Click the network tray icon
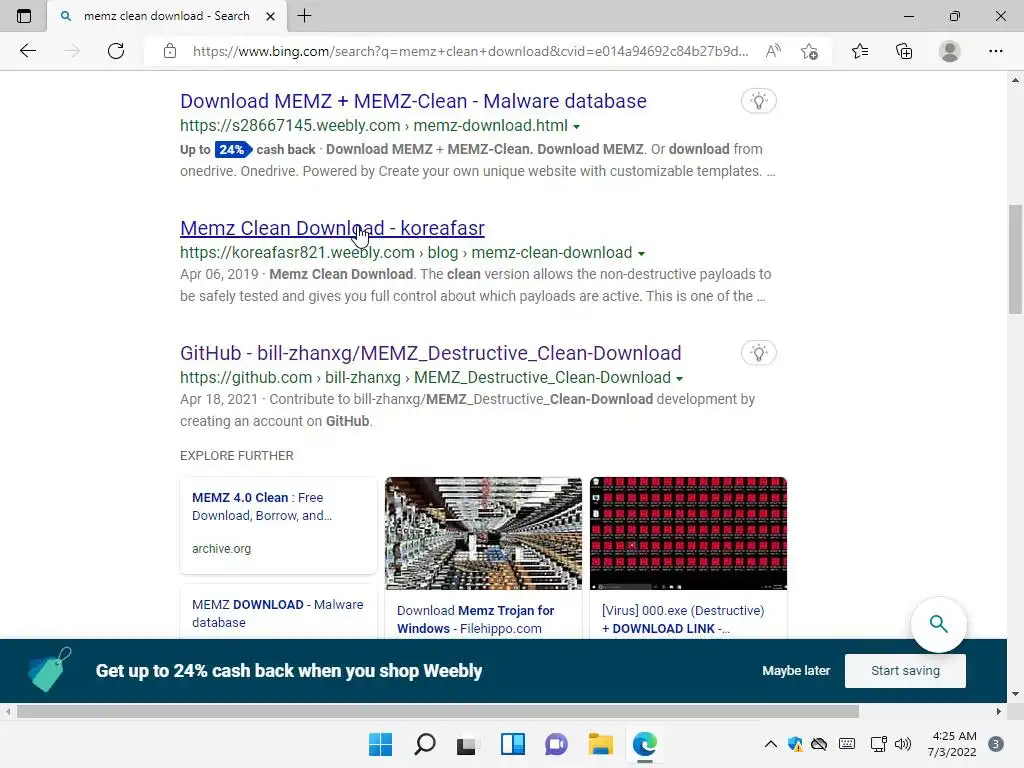The height and width of the screenshot is (768, 1024). 878,744
